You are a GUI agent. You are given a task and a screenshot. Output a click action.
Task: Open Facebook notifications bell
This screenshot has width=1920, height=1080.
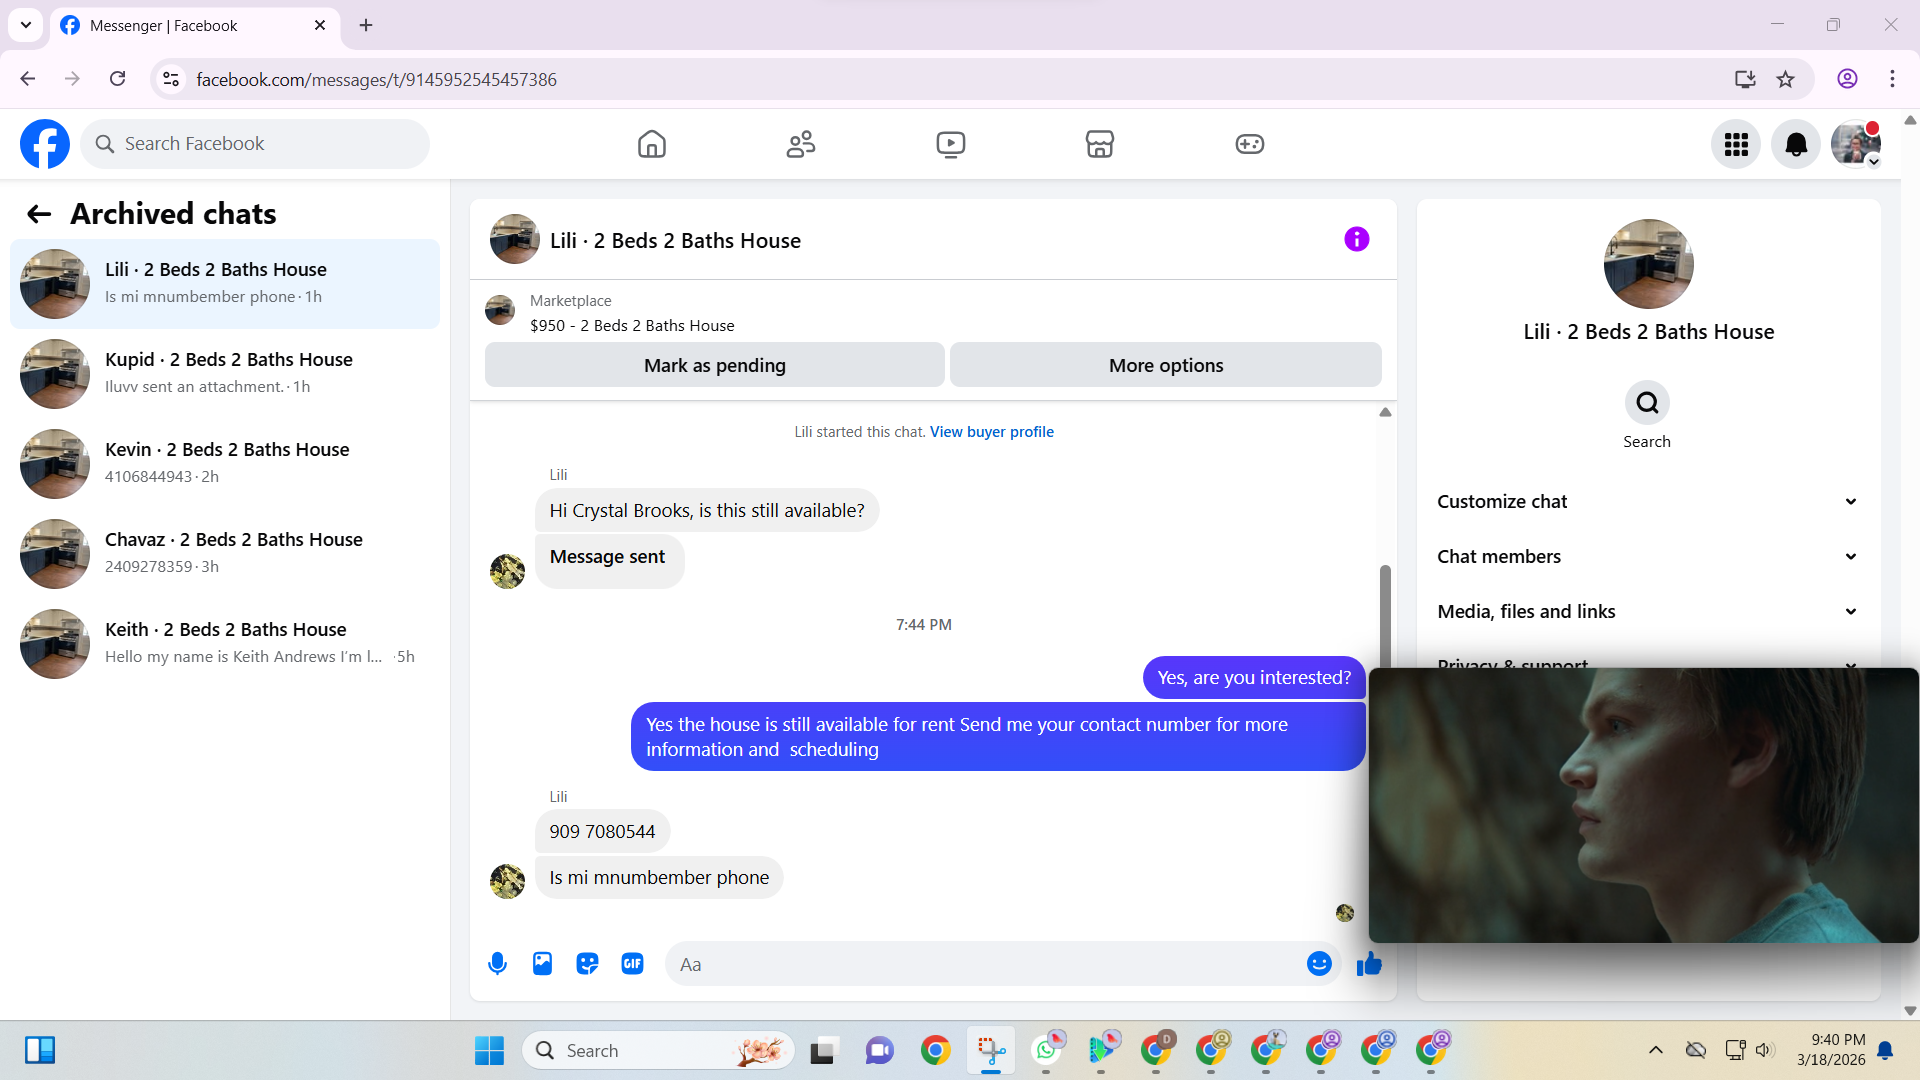pos(1796,145)
